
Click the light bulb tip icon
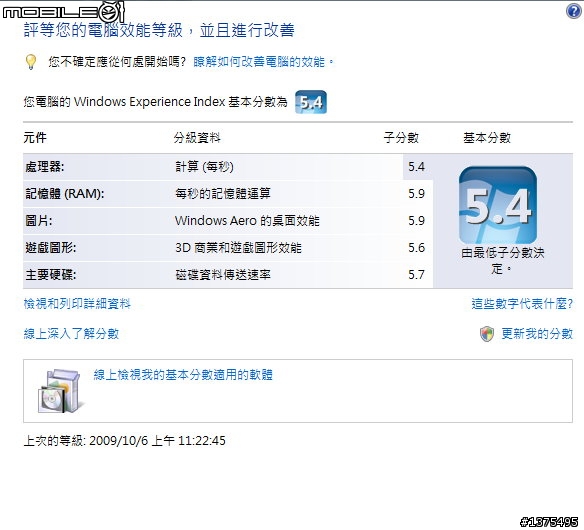coord(31,62)
